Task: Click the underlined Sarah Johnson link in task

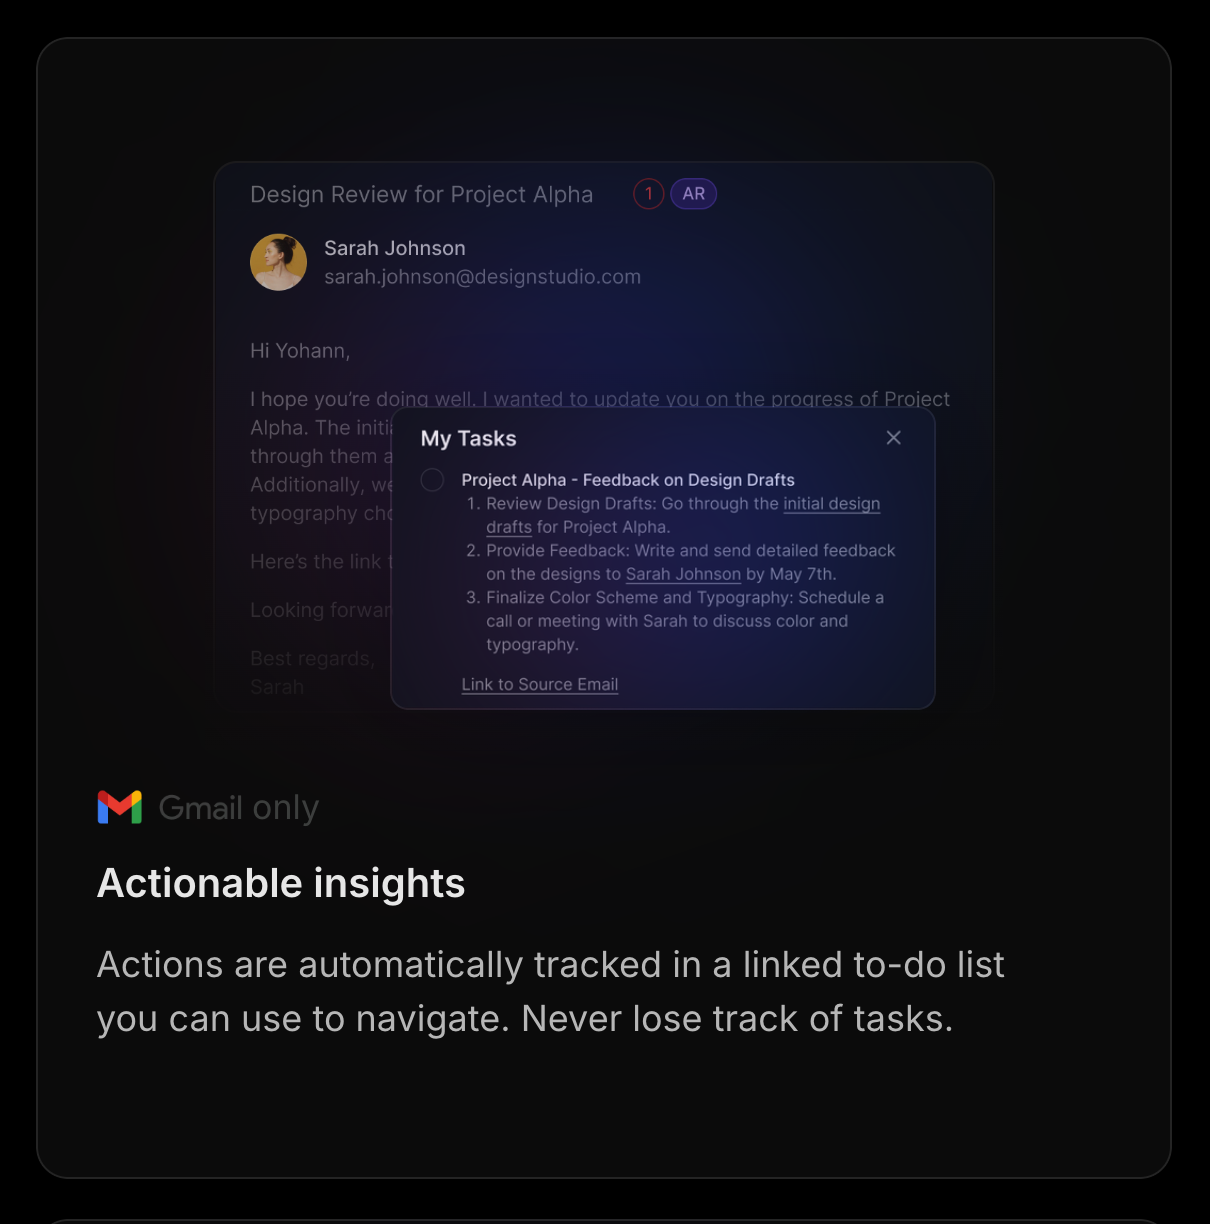Action: coord(683,574)
